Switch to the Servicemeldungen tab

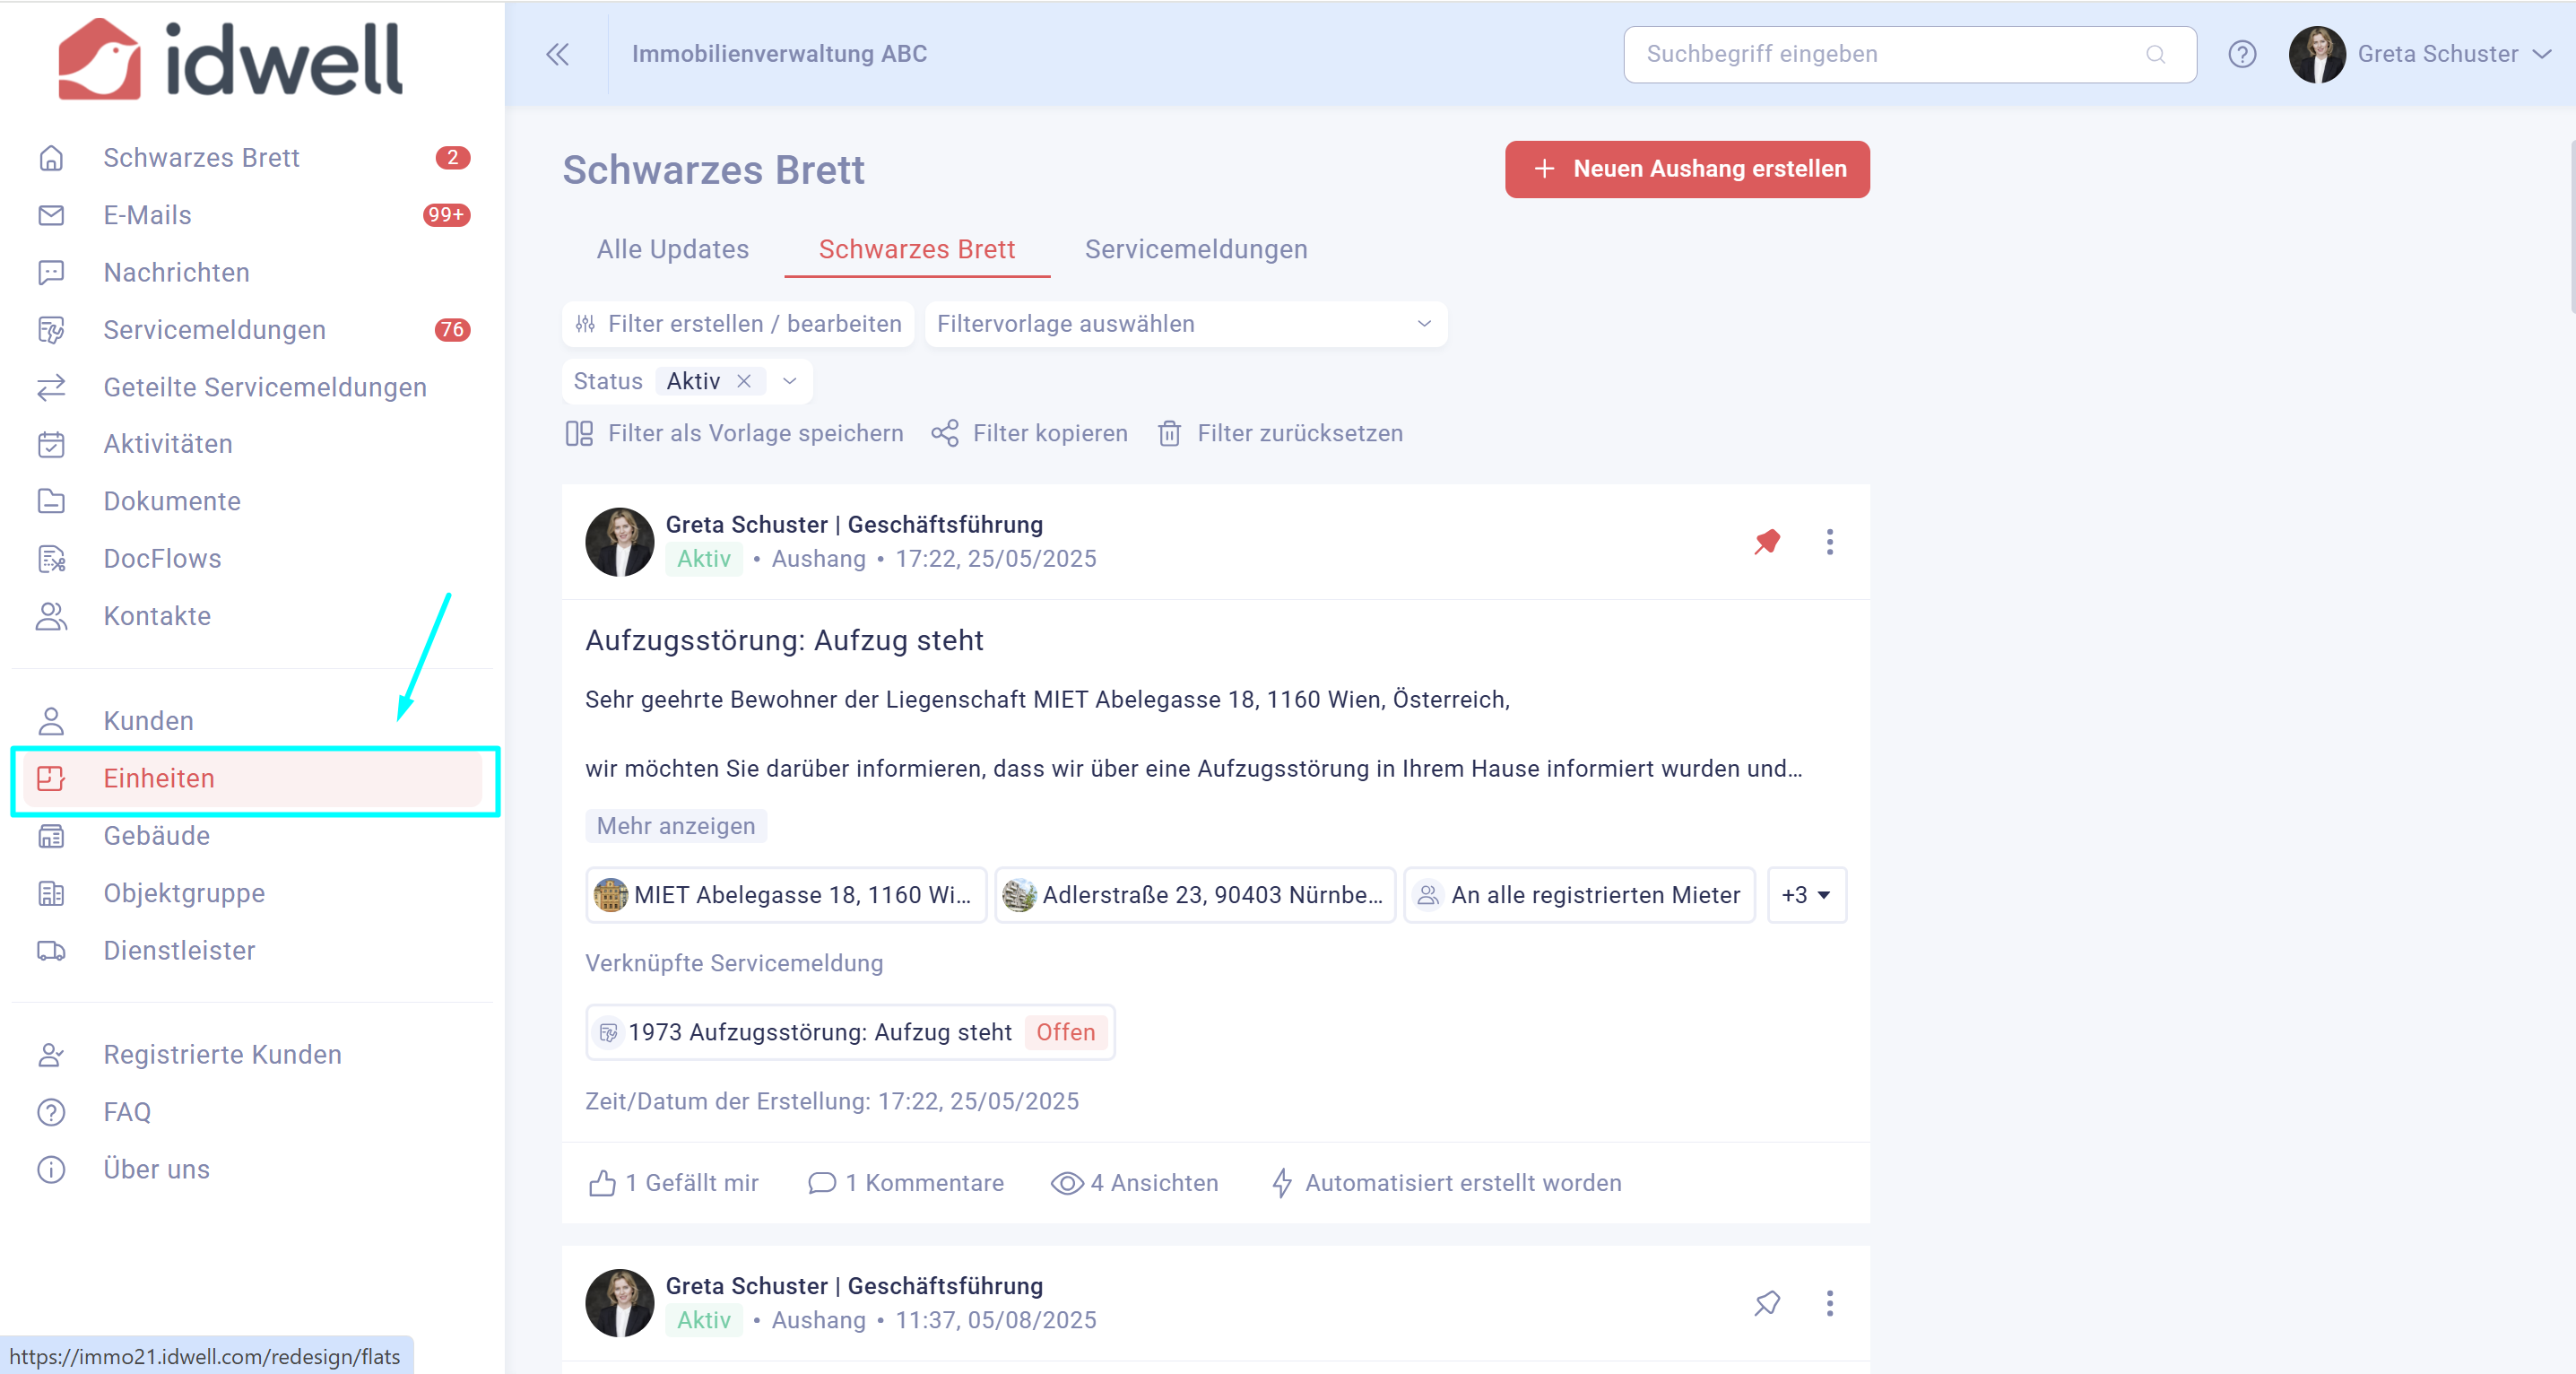point(1196,249)
